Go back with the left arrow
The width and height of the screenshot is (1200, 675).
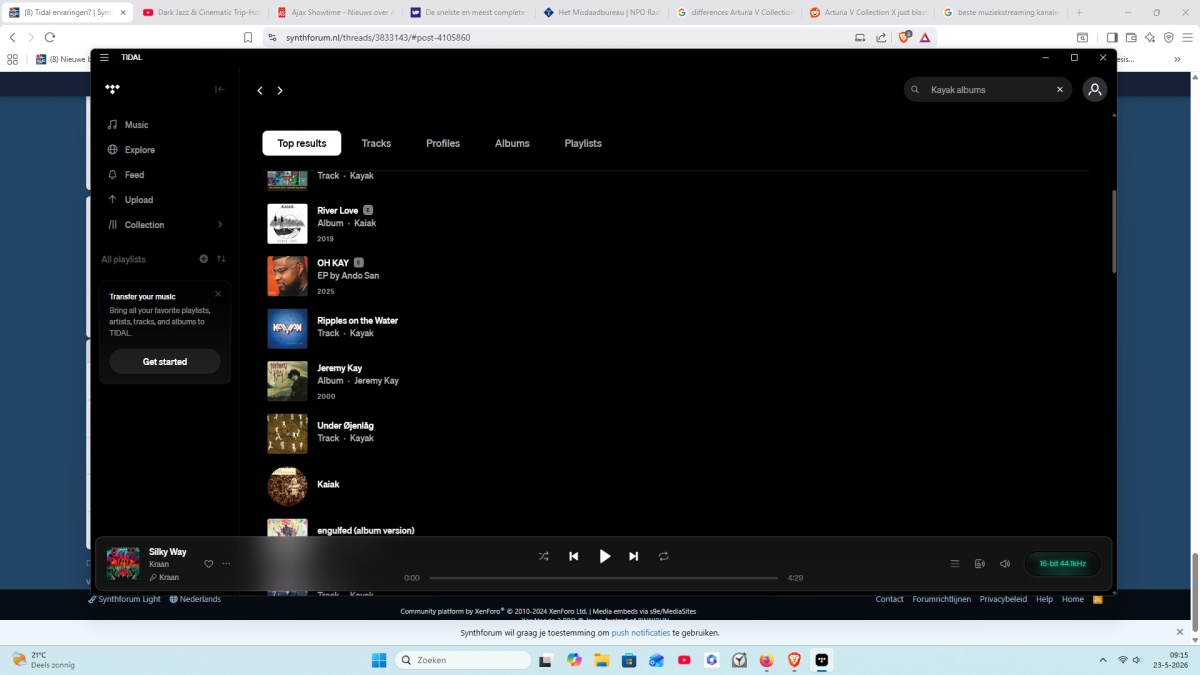point(260,90)
